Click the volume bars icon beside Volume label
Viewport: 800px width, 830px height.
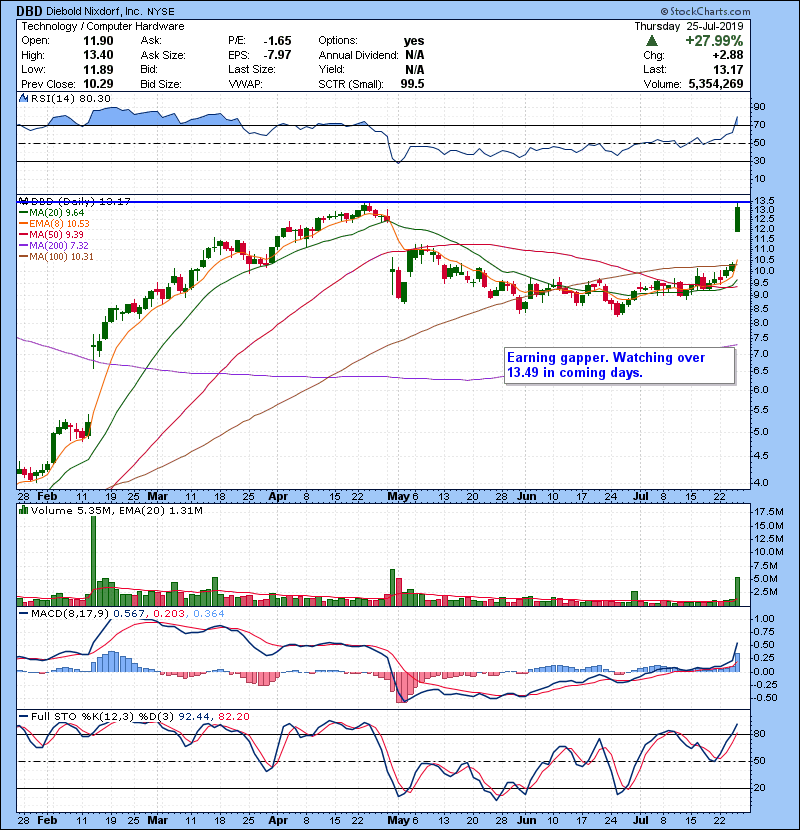23,510
